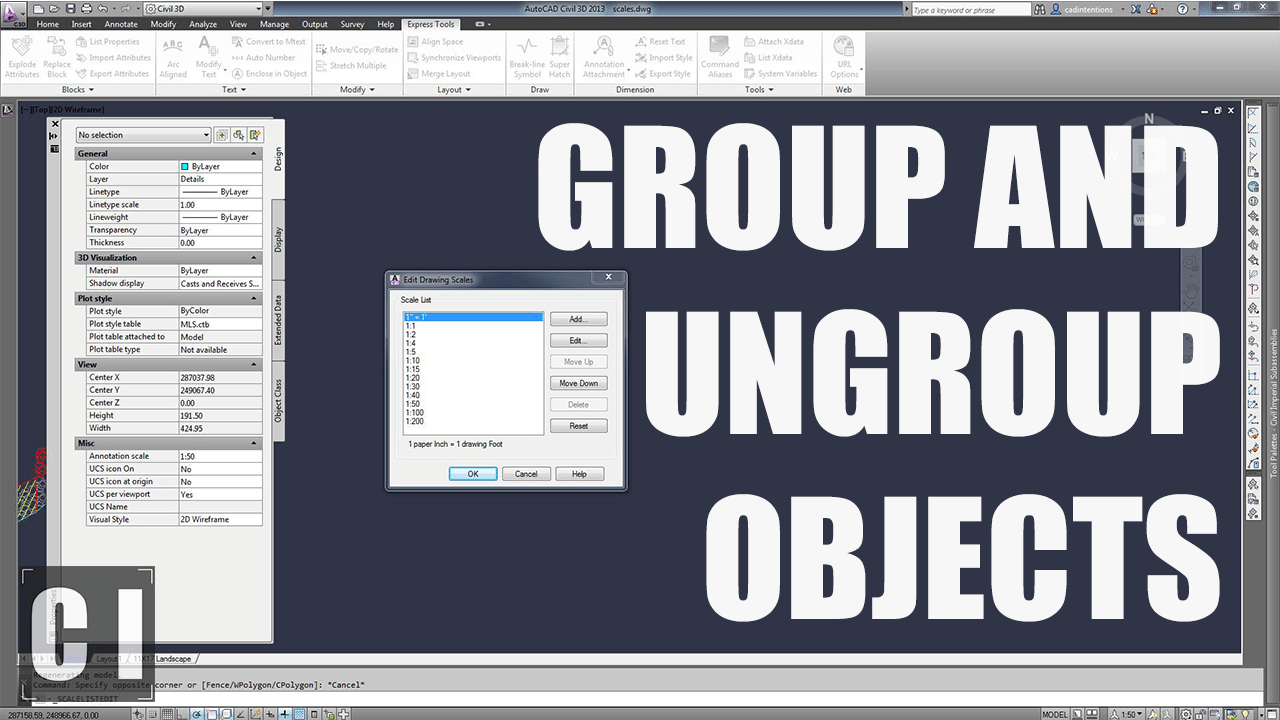Click OK in Edit Drawing Scales dialog

473,474
